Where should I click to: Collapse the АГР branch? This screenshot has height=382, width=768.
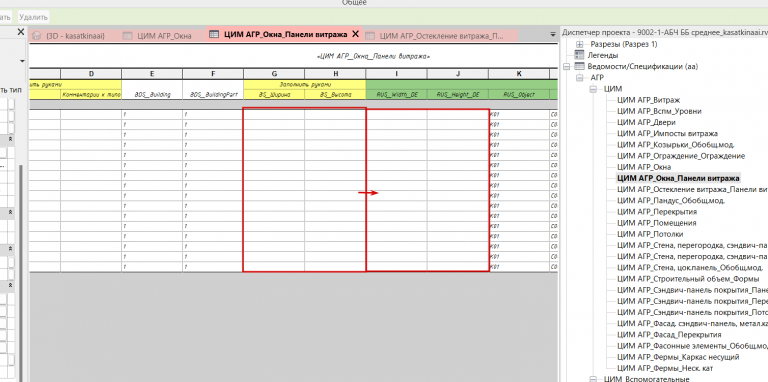[x=580, y=77]
